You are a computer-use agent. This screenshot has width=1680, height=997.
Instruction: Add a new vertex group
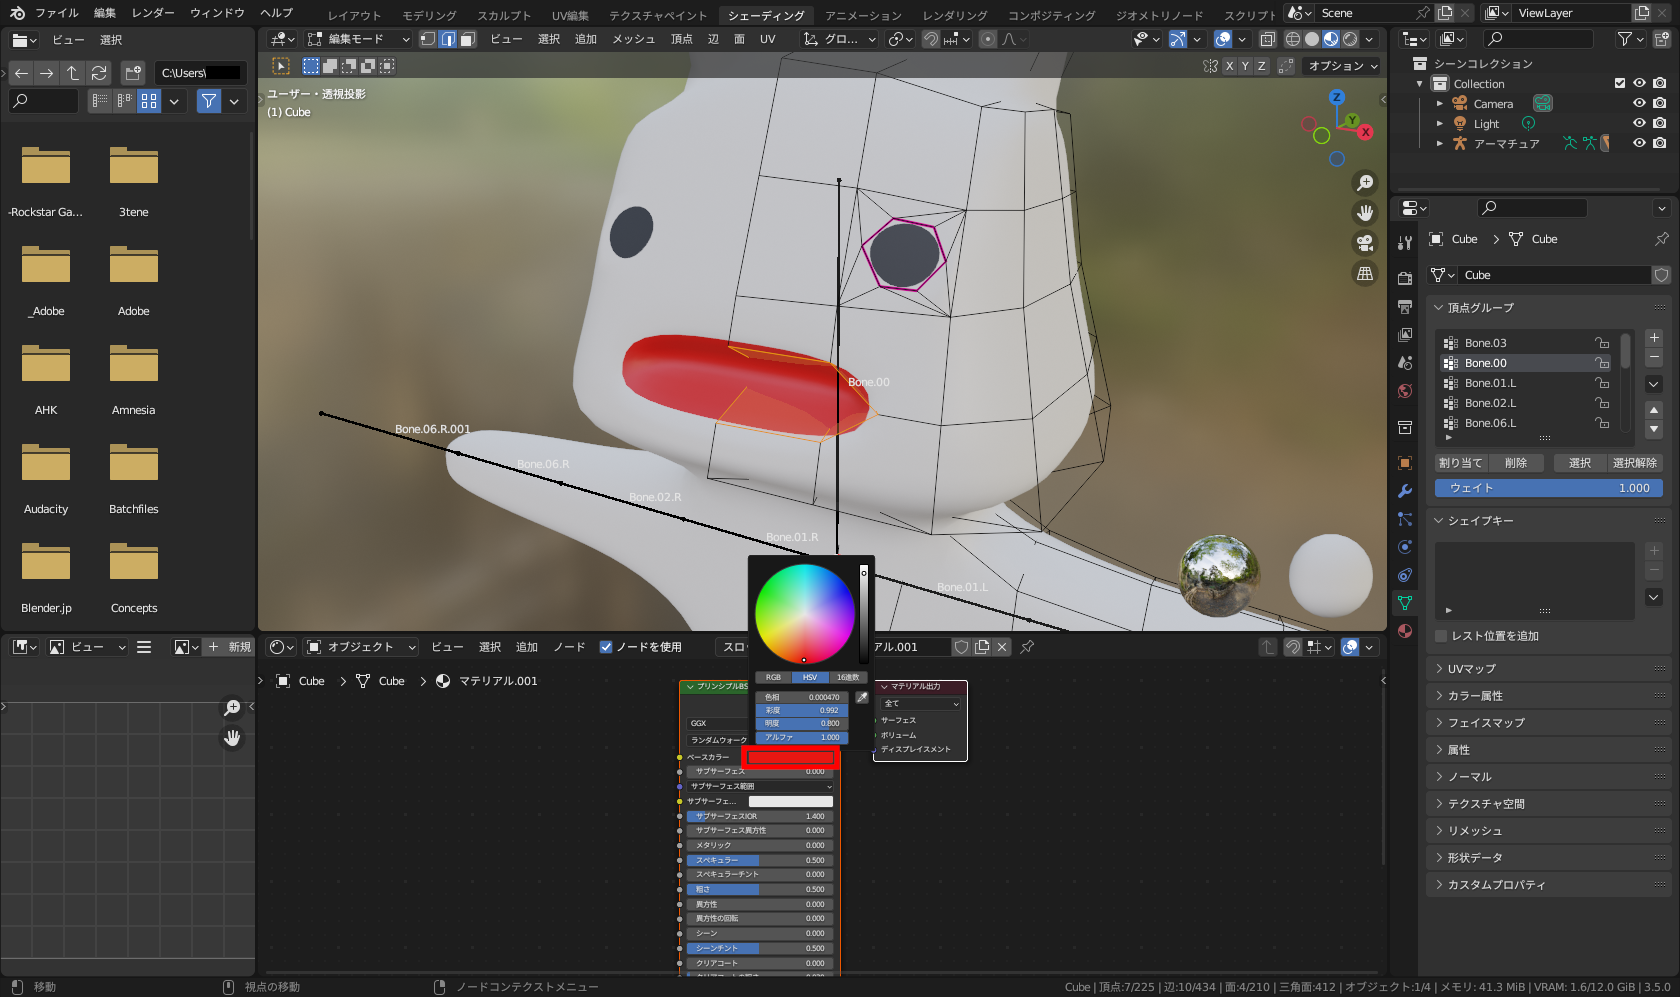(x=1654, y=338)
